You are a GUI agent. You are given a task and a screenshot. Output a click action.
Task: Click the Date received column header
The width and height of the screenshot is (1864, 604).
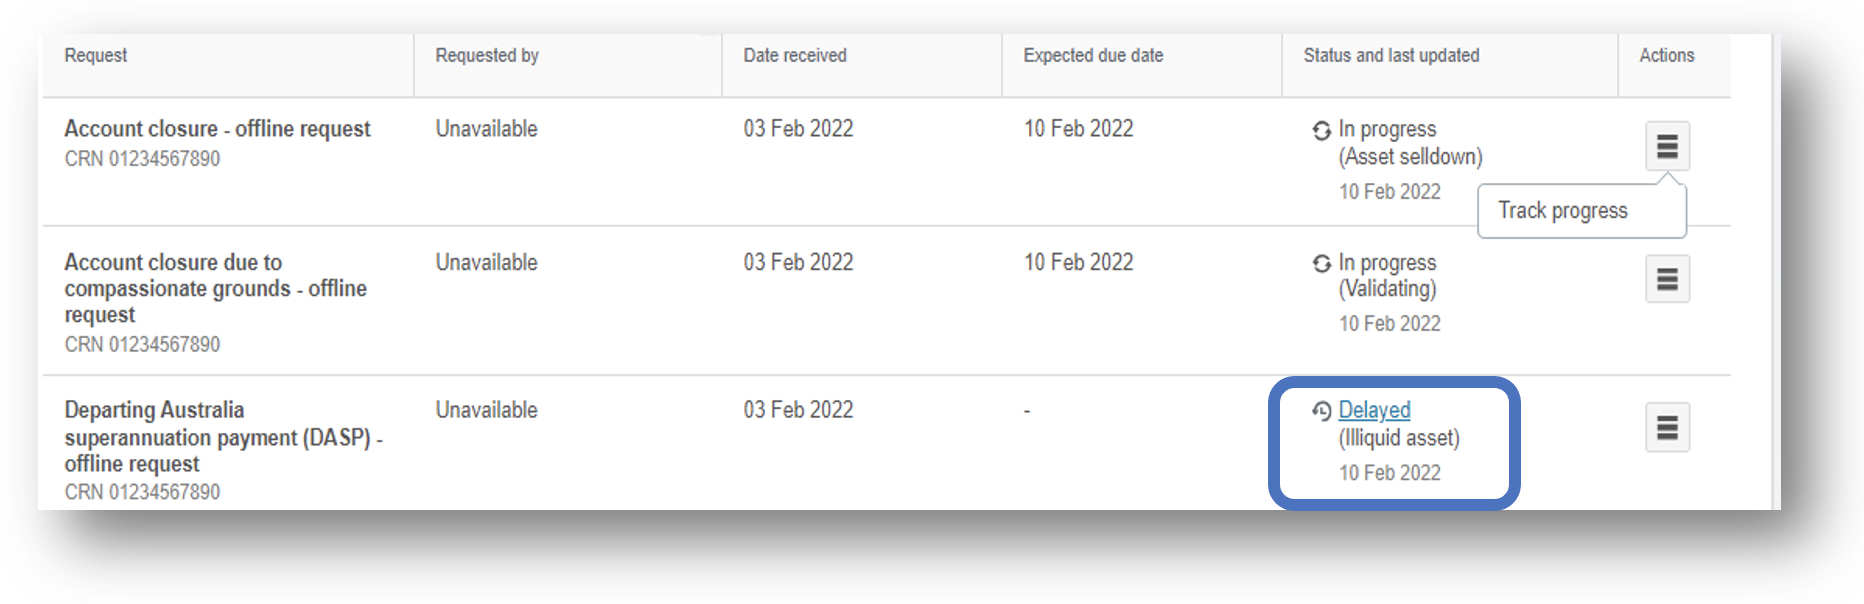point(795,55)
